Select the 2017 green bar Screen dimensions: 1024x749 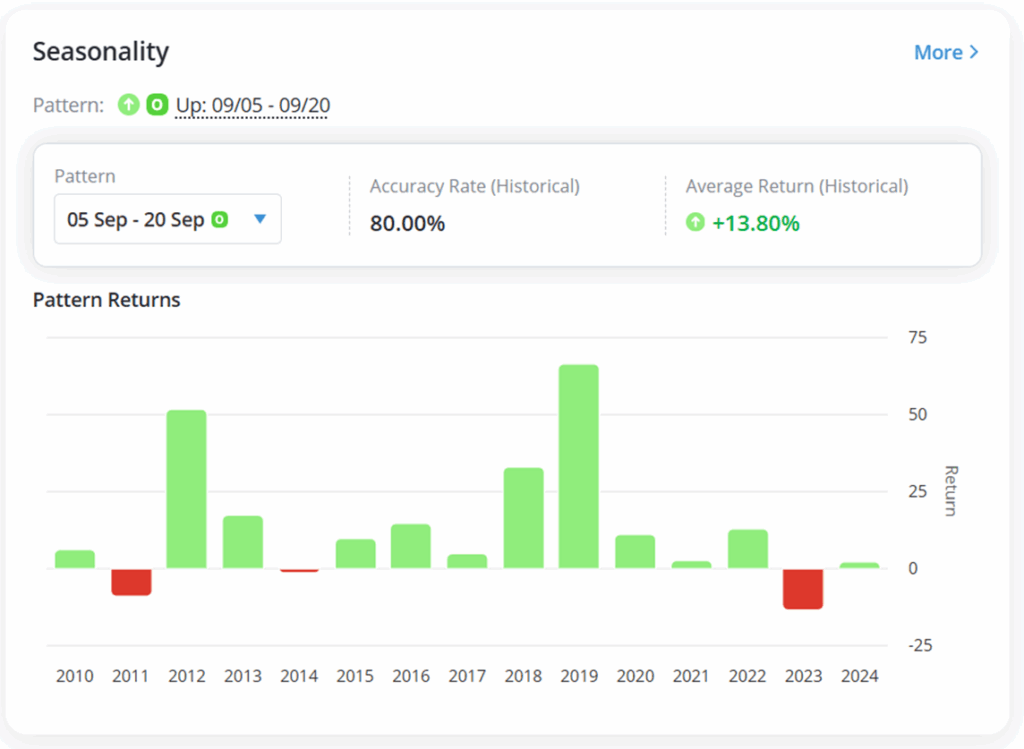(467, 561)
